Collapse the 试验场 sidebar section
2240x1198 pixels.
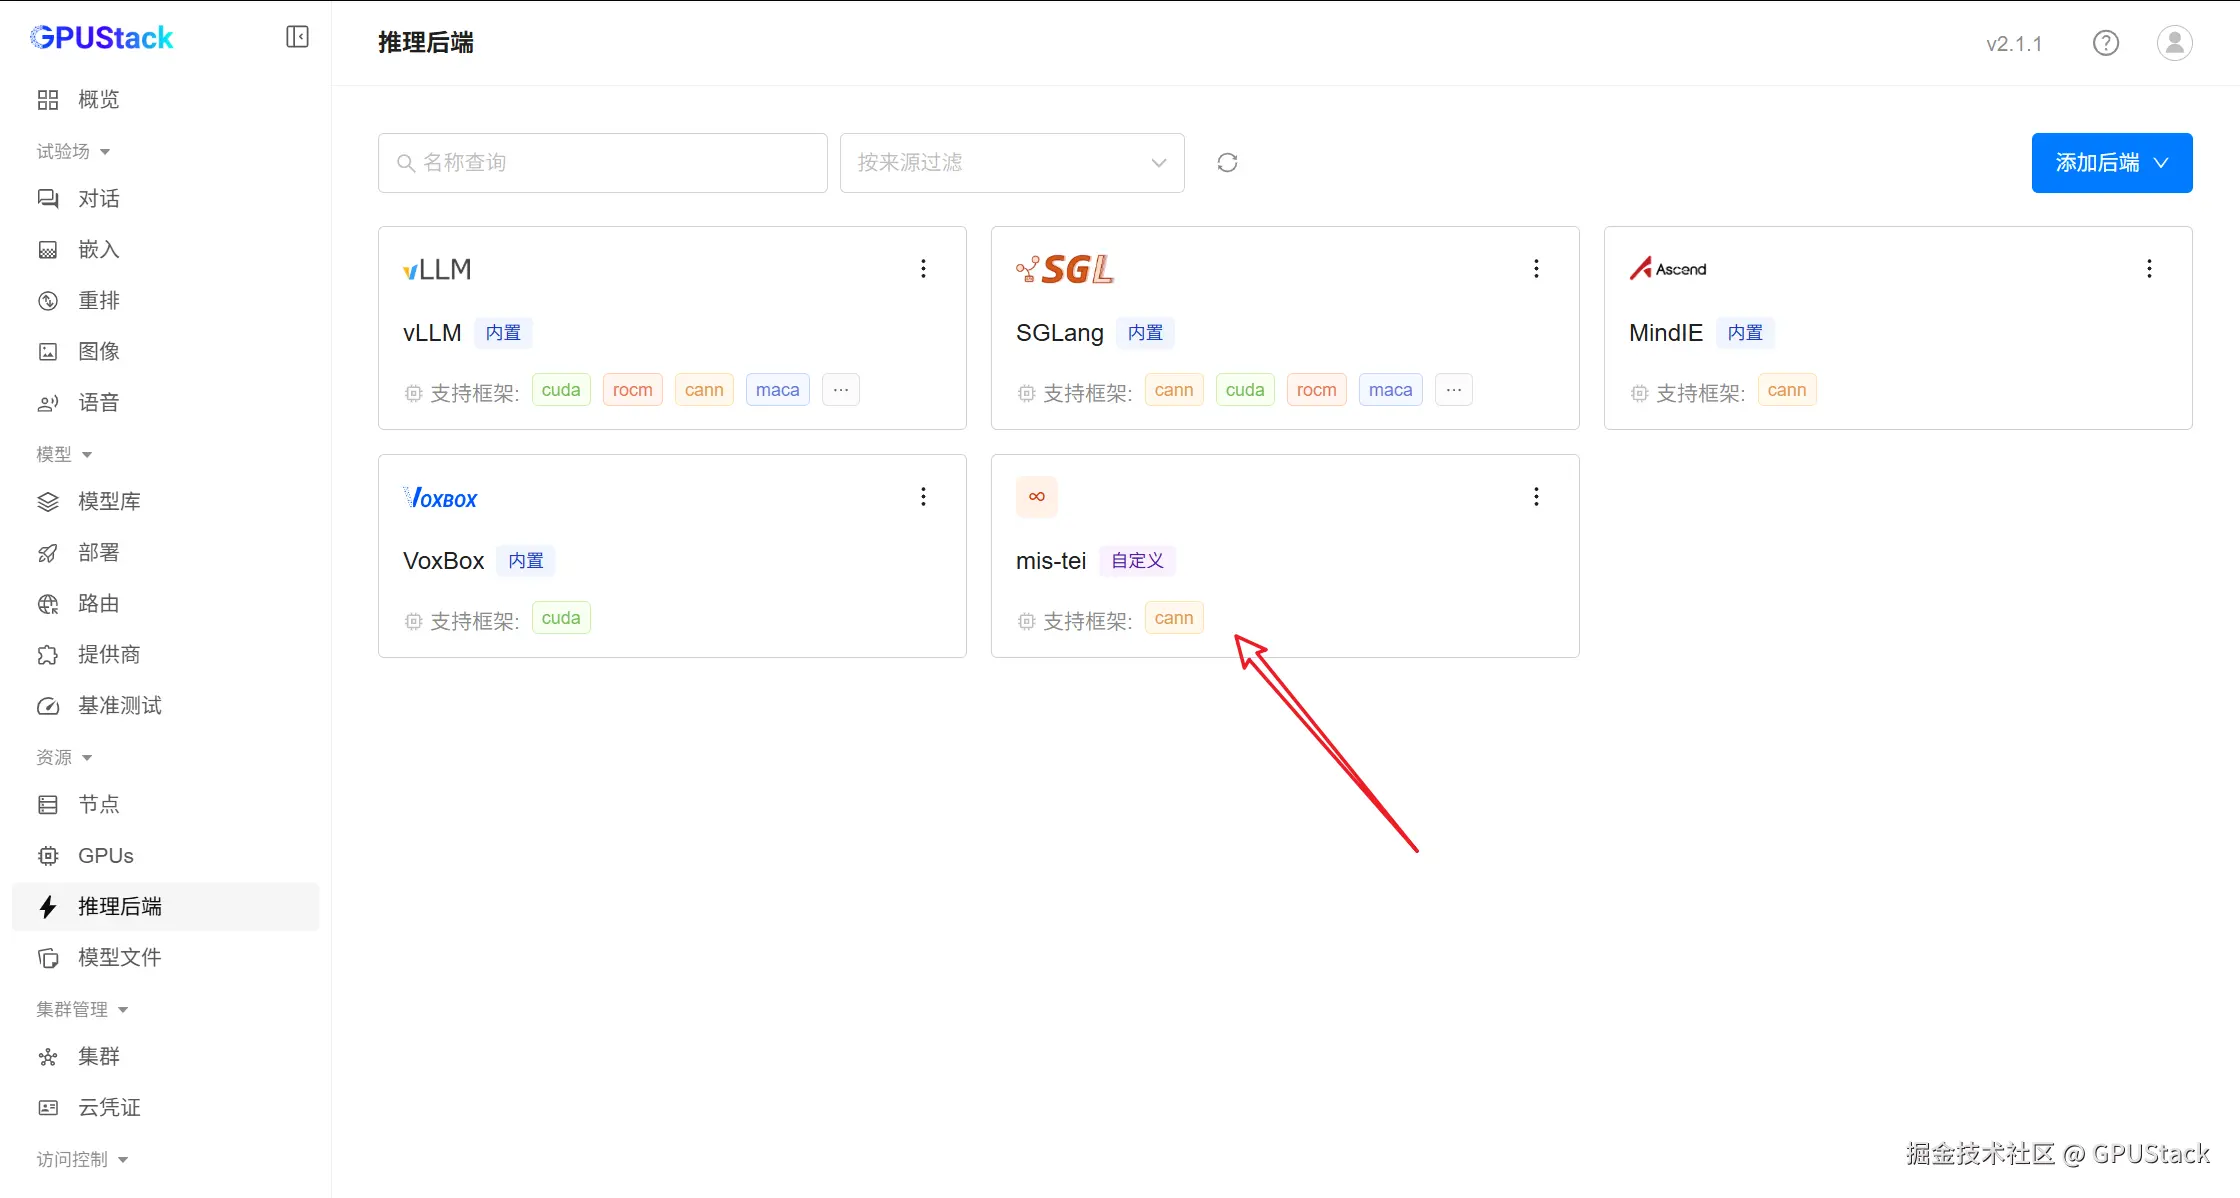(x=74, y=151)
